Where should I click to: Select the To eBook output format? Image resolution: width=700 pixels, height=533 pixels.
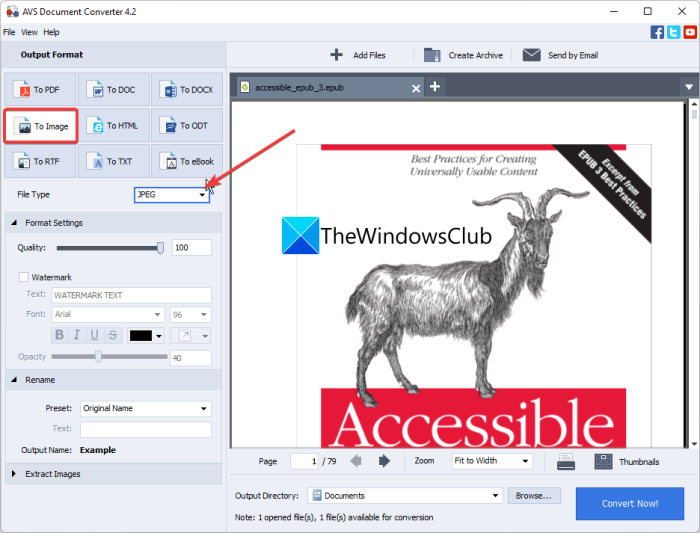[187, 162]
